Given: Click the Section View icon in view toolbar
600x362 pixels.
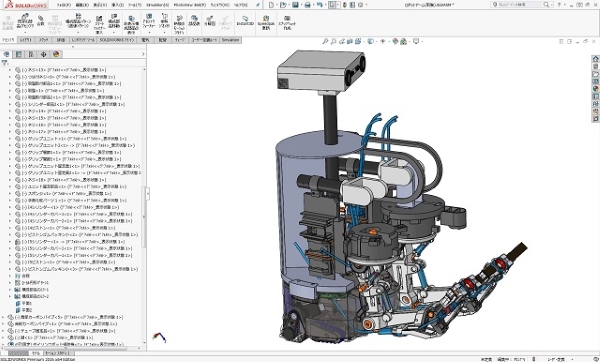Looking at the screenshot, I should pyautogui.click(x=350, y=41).
